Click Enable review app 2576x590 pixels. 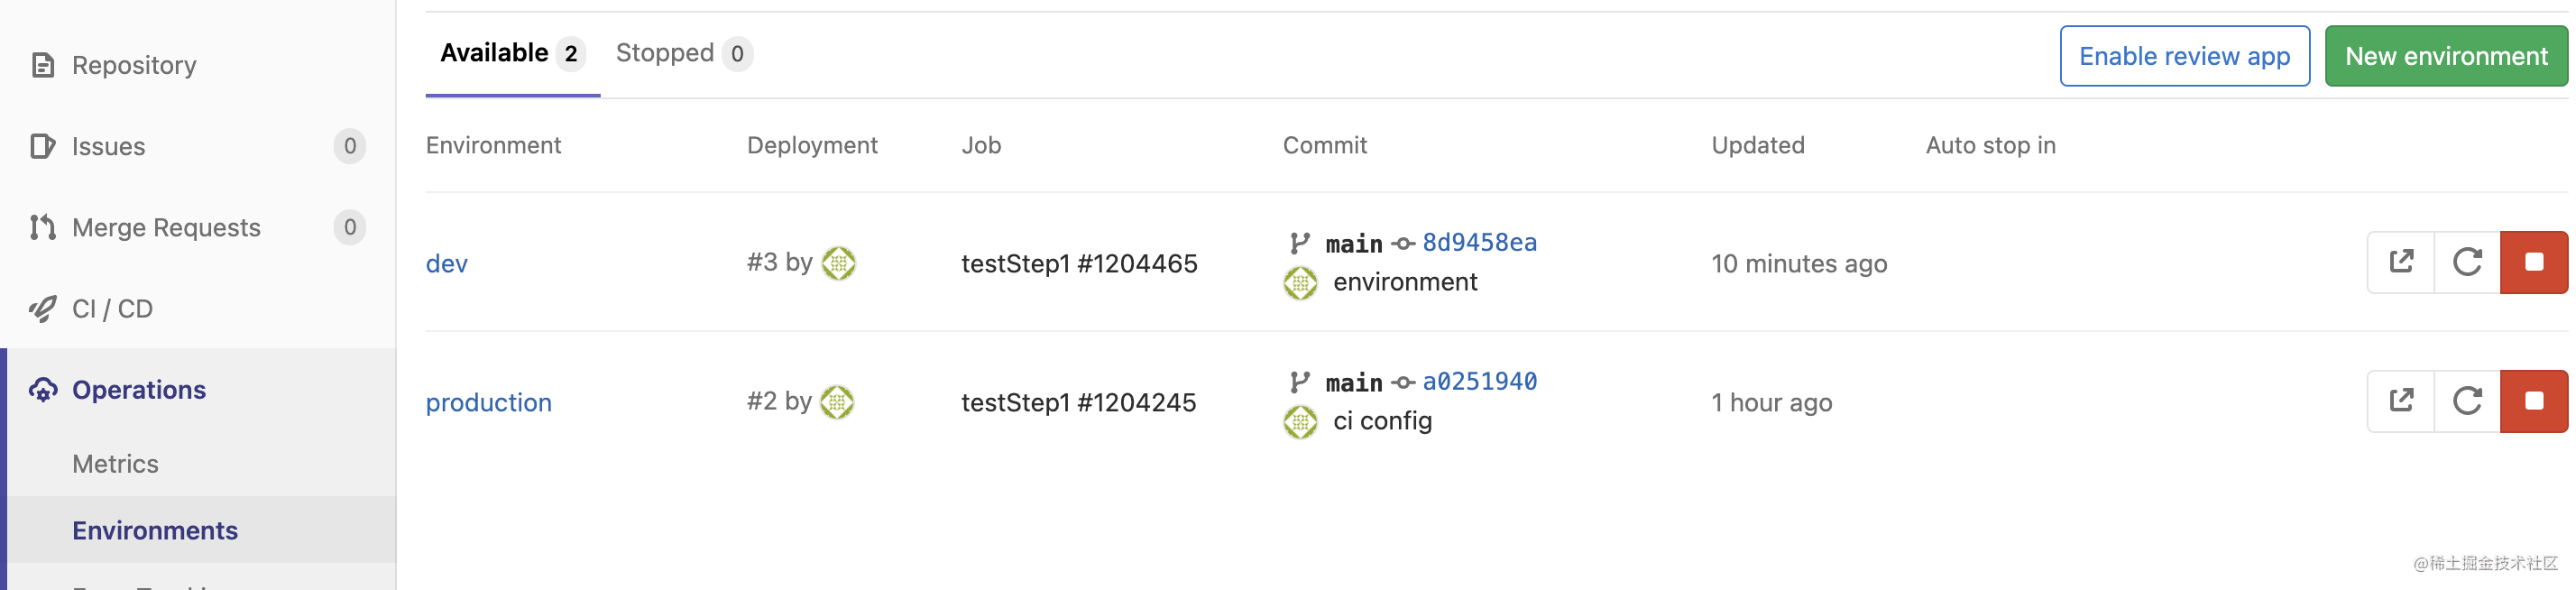point(2185,56)
